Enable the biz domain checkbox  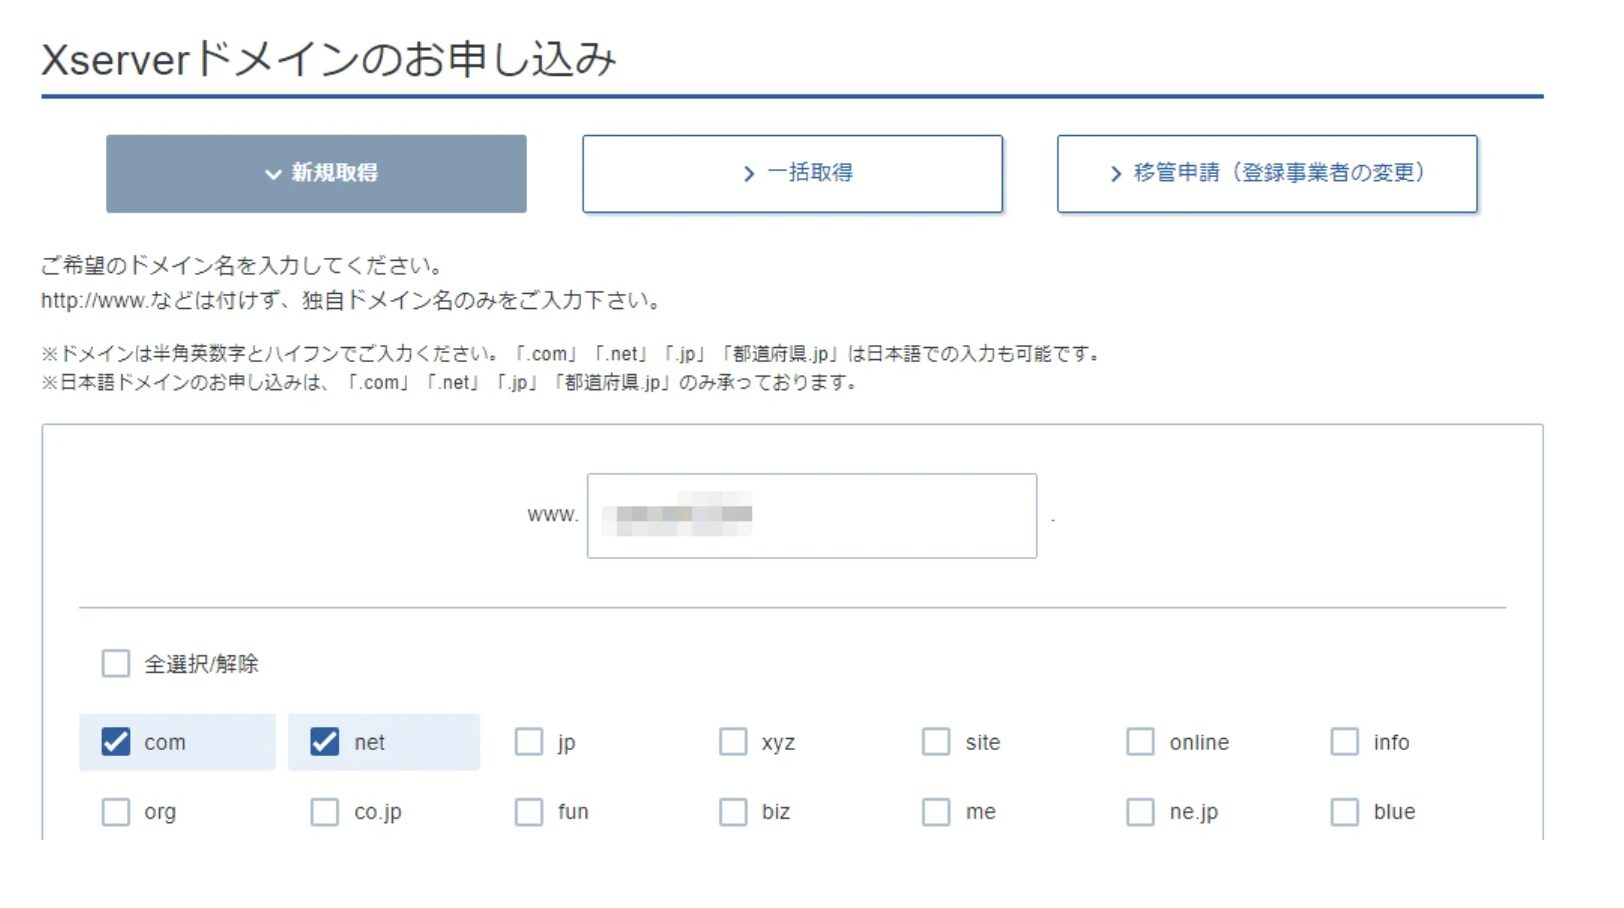733,812
